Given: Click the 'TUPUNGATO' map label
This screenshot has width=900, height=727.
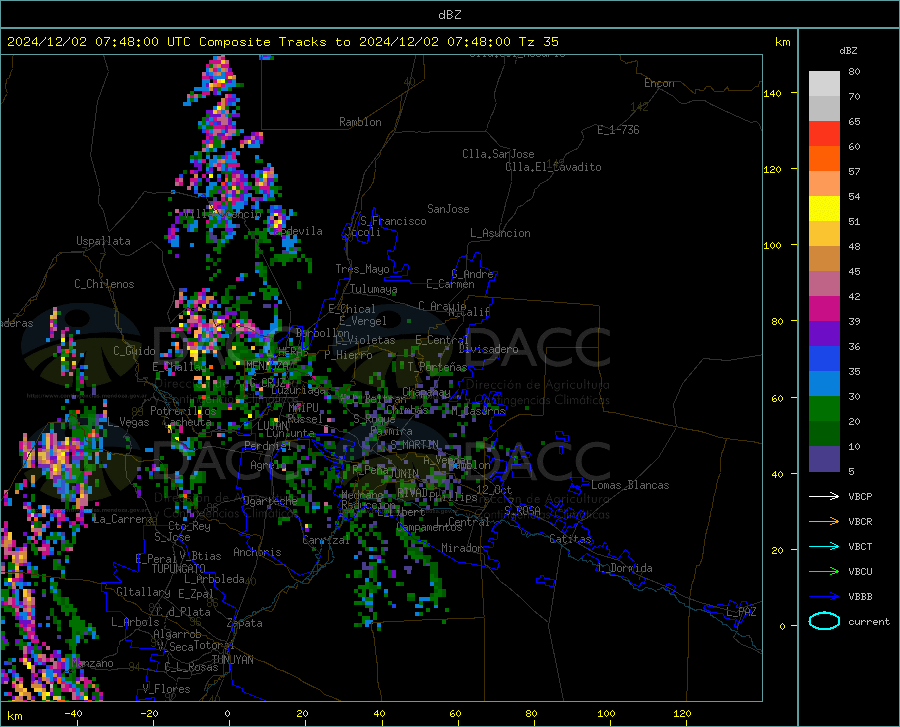Looking at the screenshot, I should click(x=179, y=569).
